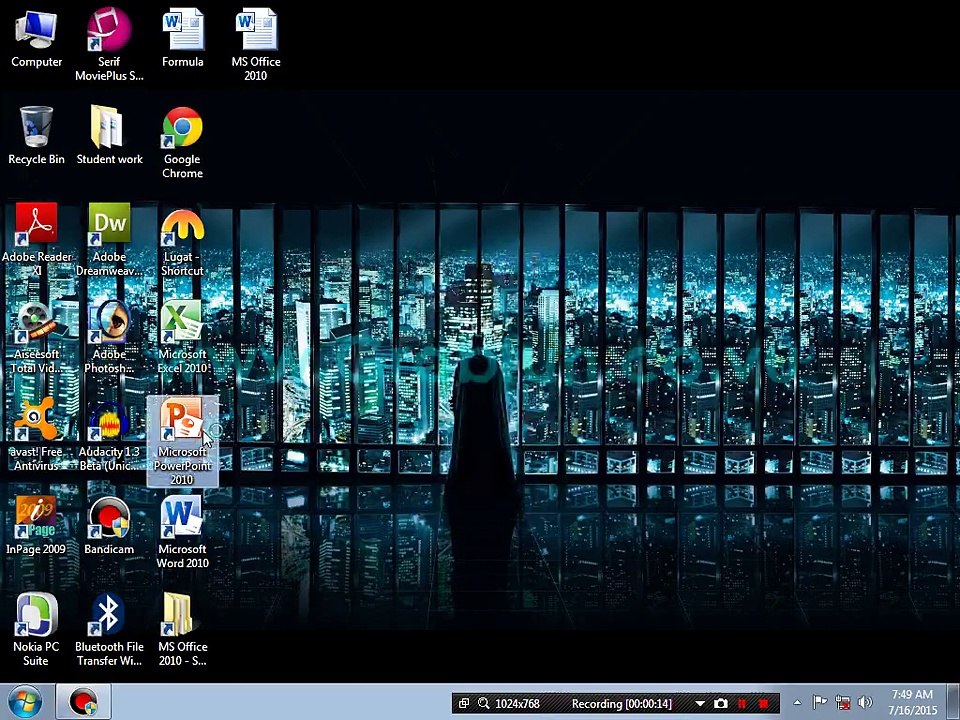
Task: Pause the recording with the red pause button
Action: click(742, 703)
